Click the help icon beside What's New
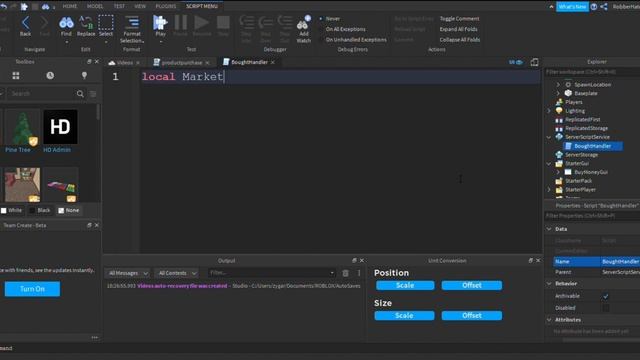This screenshot has width=640, height=360. tap(594, 7)
